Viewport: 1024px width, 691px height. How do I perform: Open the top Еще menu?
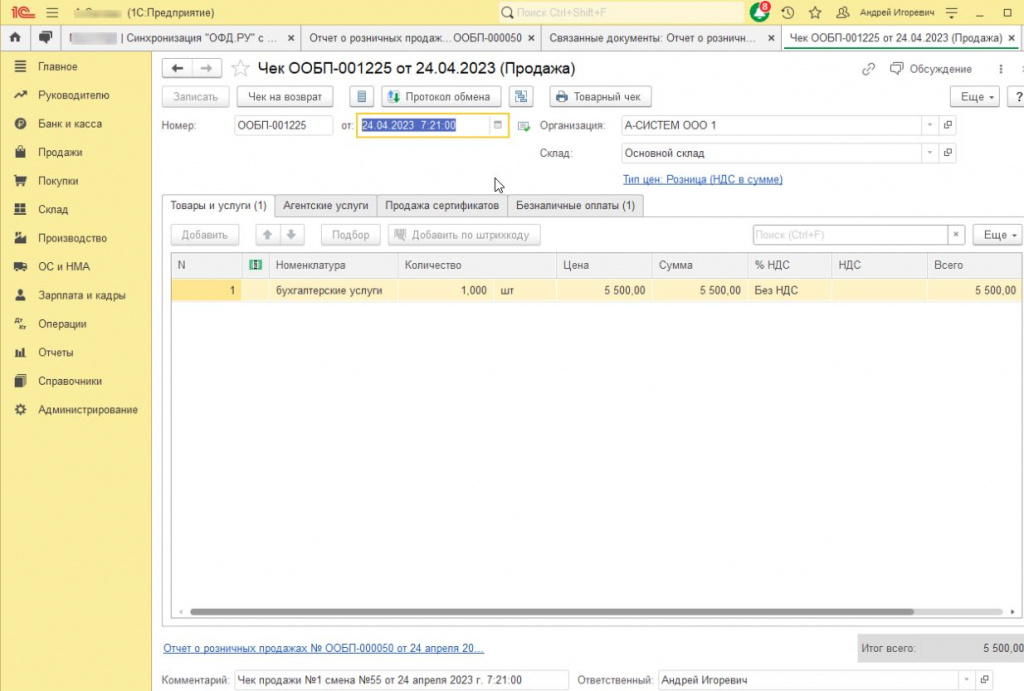974,97
